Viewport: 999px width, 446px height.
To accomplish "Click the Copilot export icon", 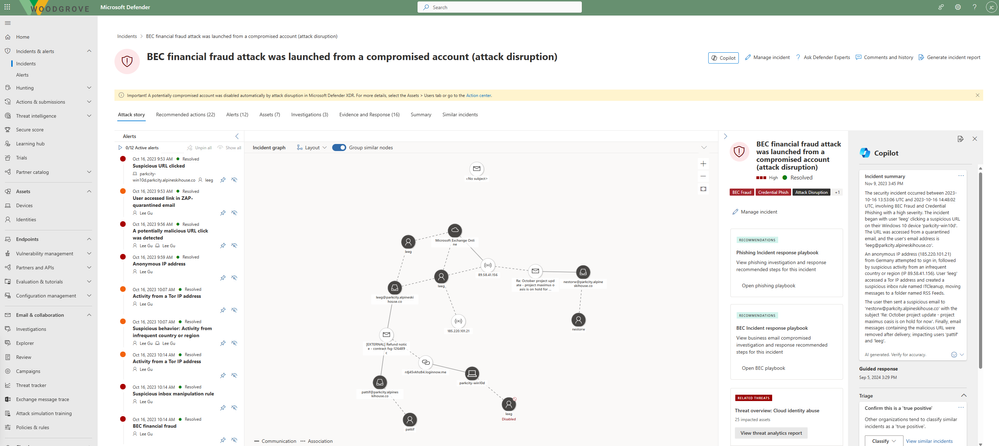I will [x=960, y=138].
